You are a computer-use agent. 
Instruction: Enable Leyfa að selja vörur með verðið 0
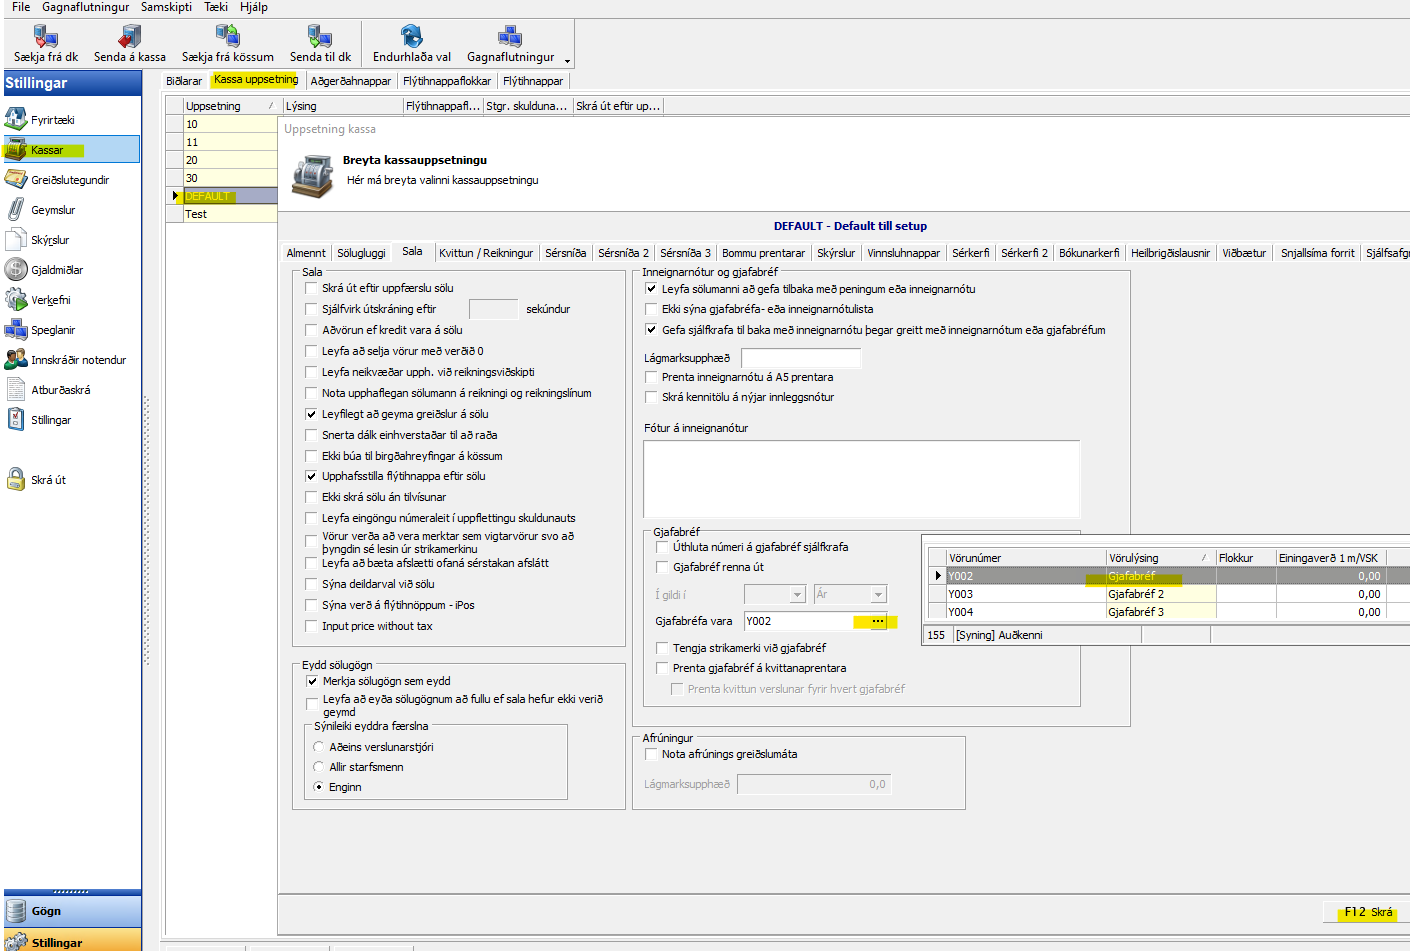coord(311,351)
